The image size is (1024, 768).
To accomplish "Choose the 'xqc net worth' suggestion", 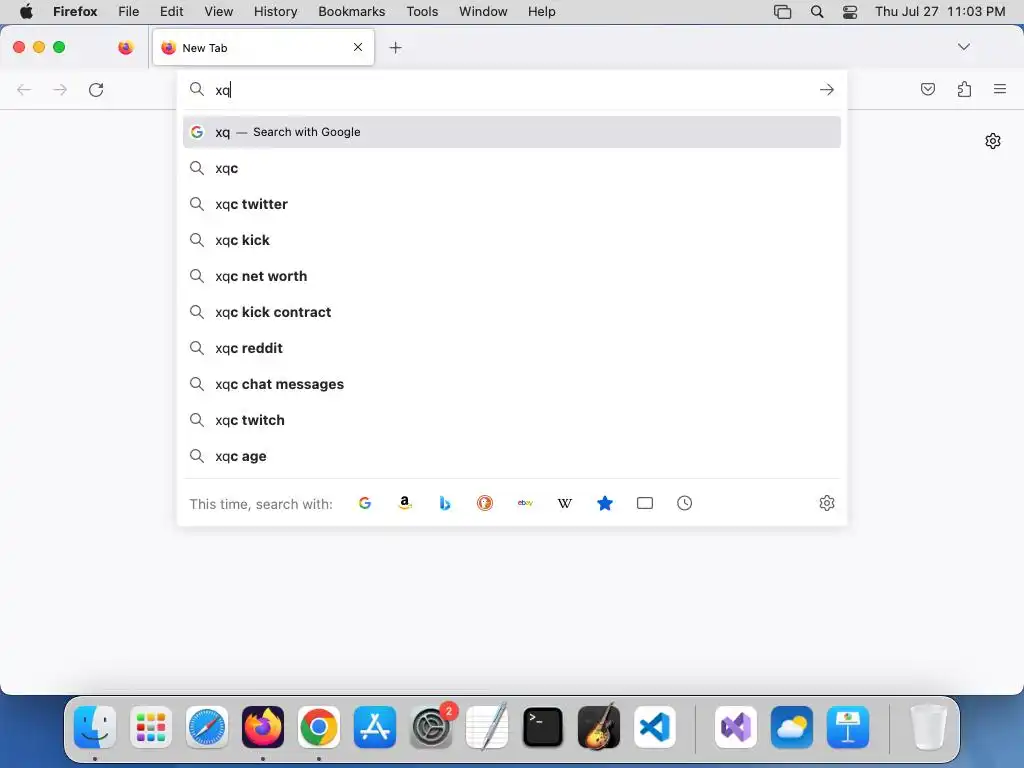I will click(x=511, y=276).
